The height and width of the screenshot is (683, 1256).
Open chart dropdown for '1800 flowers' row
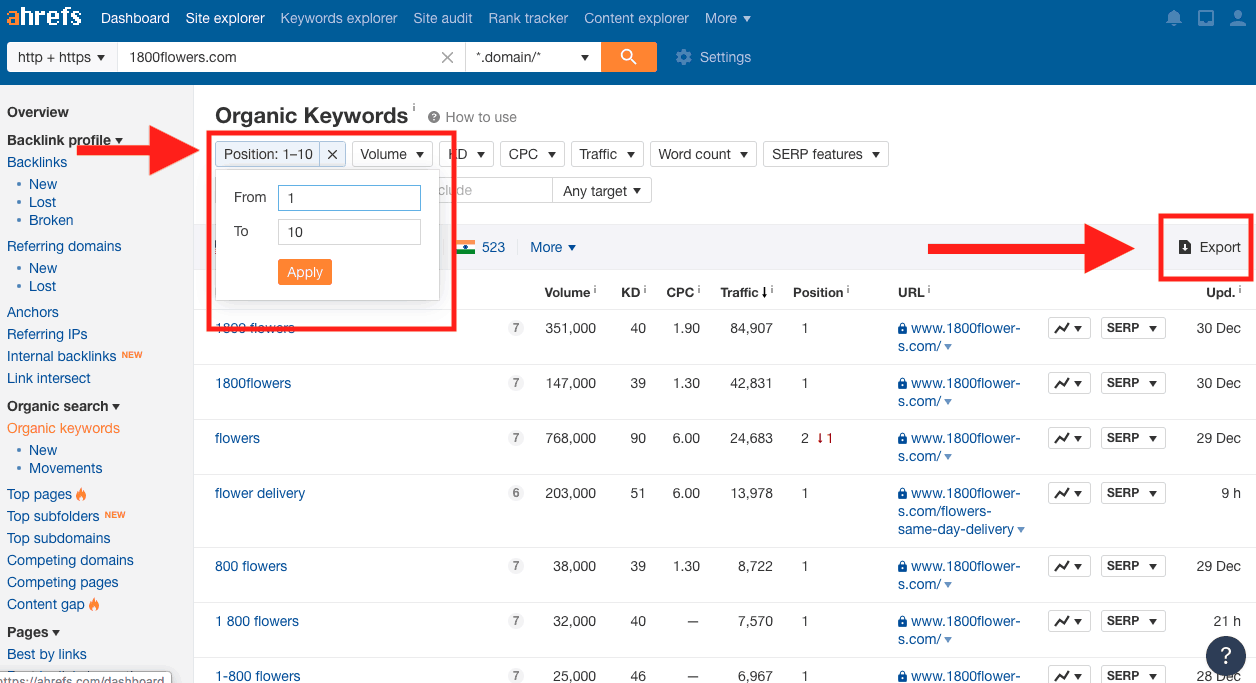1069,328
